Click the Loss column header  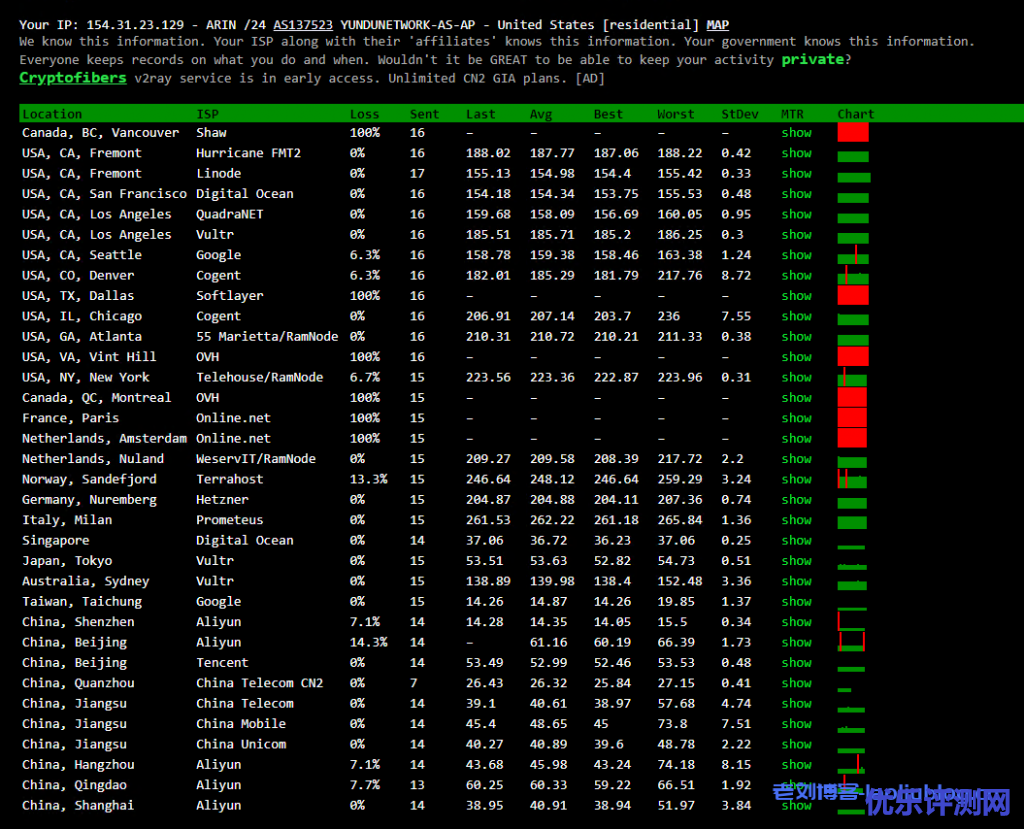tap(364, 114)
